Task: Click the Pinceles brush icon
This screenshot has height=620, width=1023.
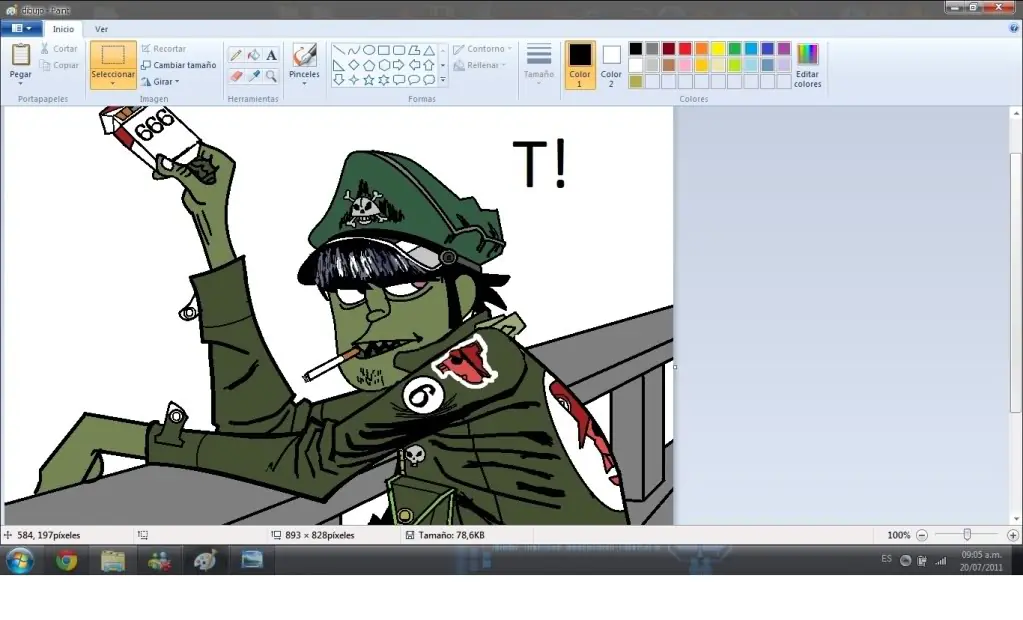Action: 304,55
